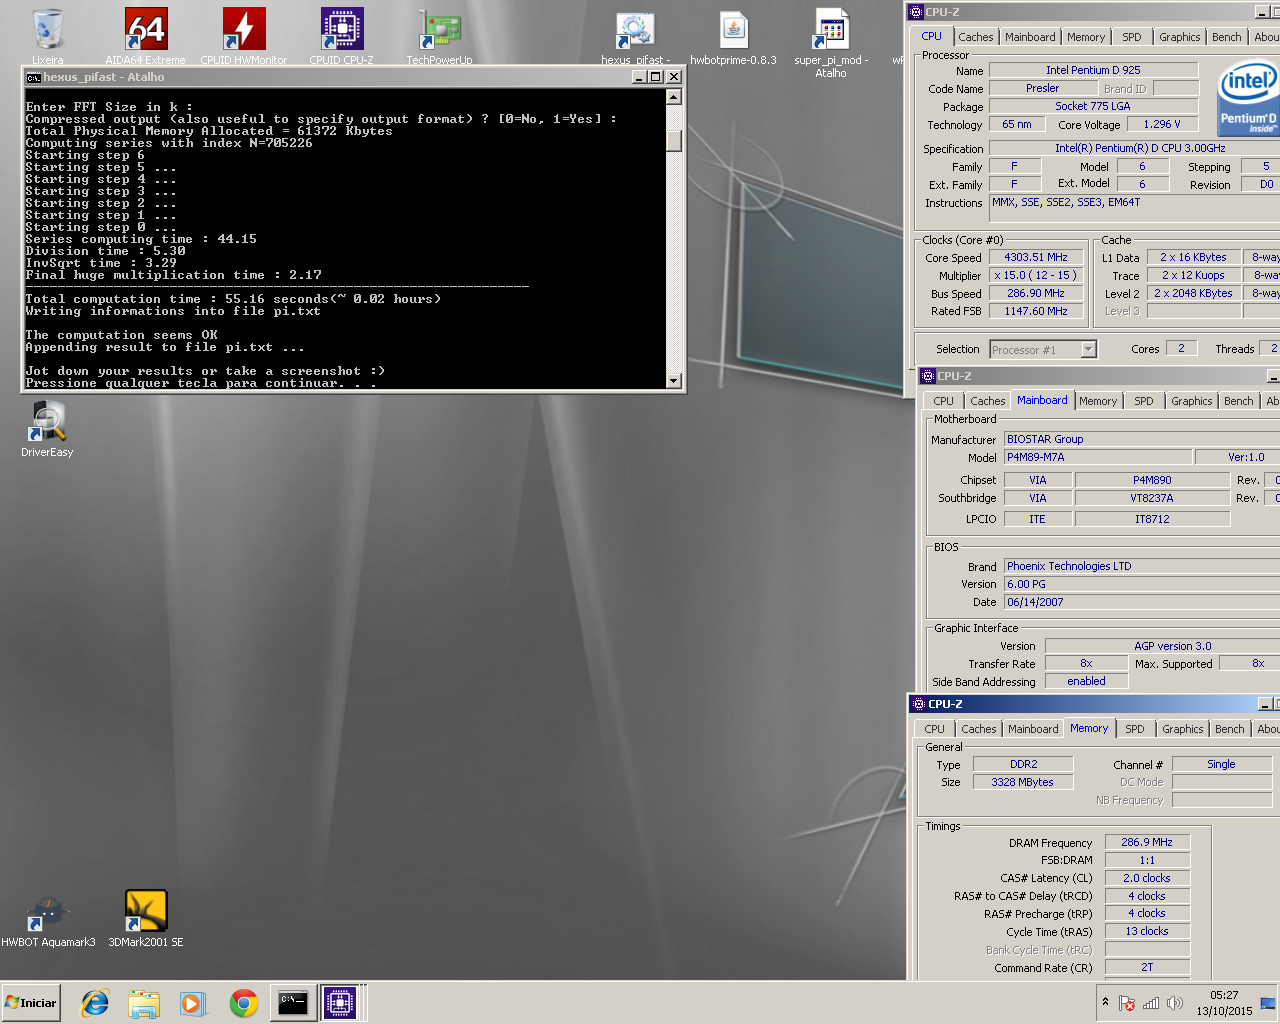Screen dimensions: 1280x1024
Task: Select SPD tab in top CPU-Z window
Action: click(x=1132, y=37)
